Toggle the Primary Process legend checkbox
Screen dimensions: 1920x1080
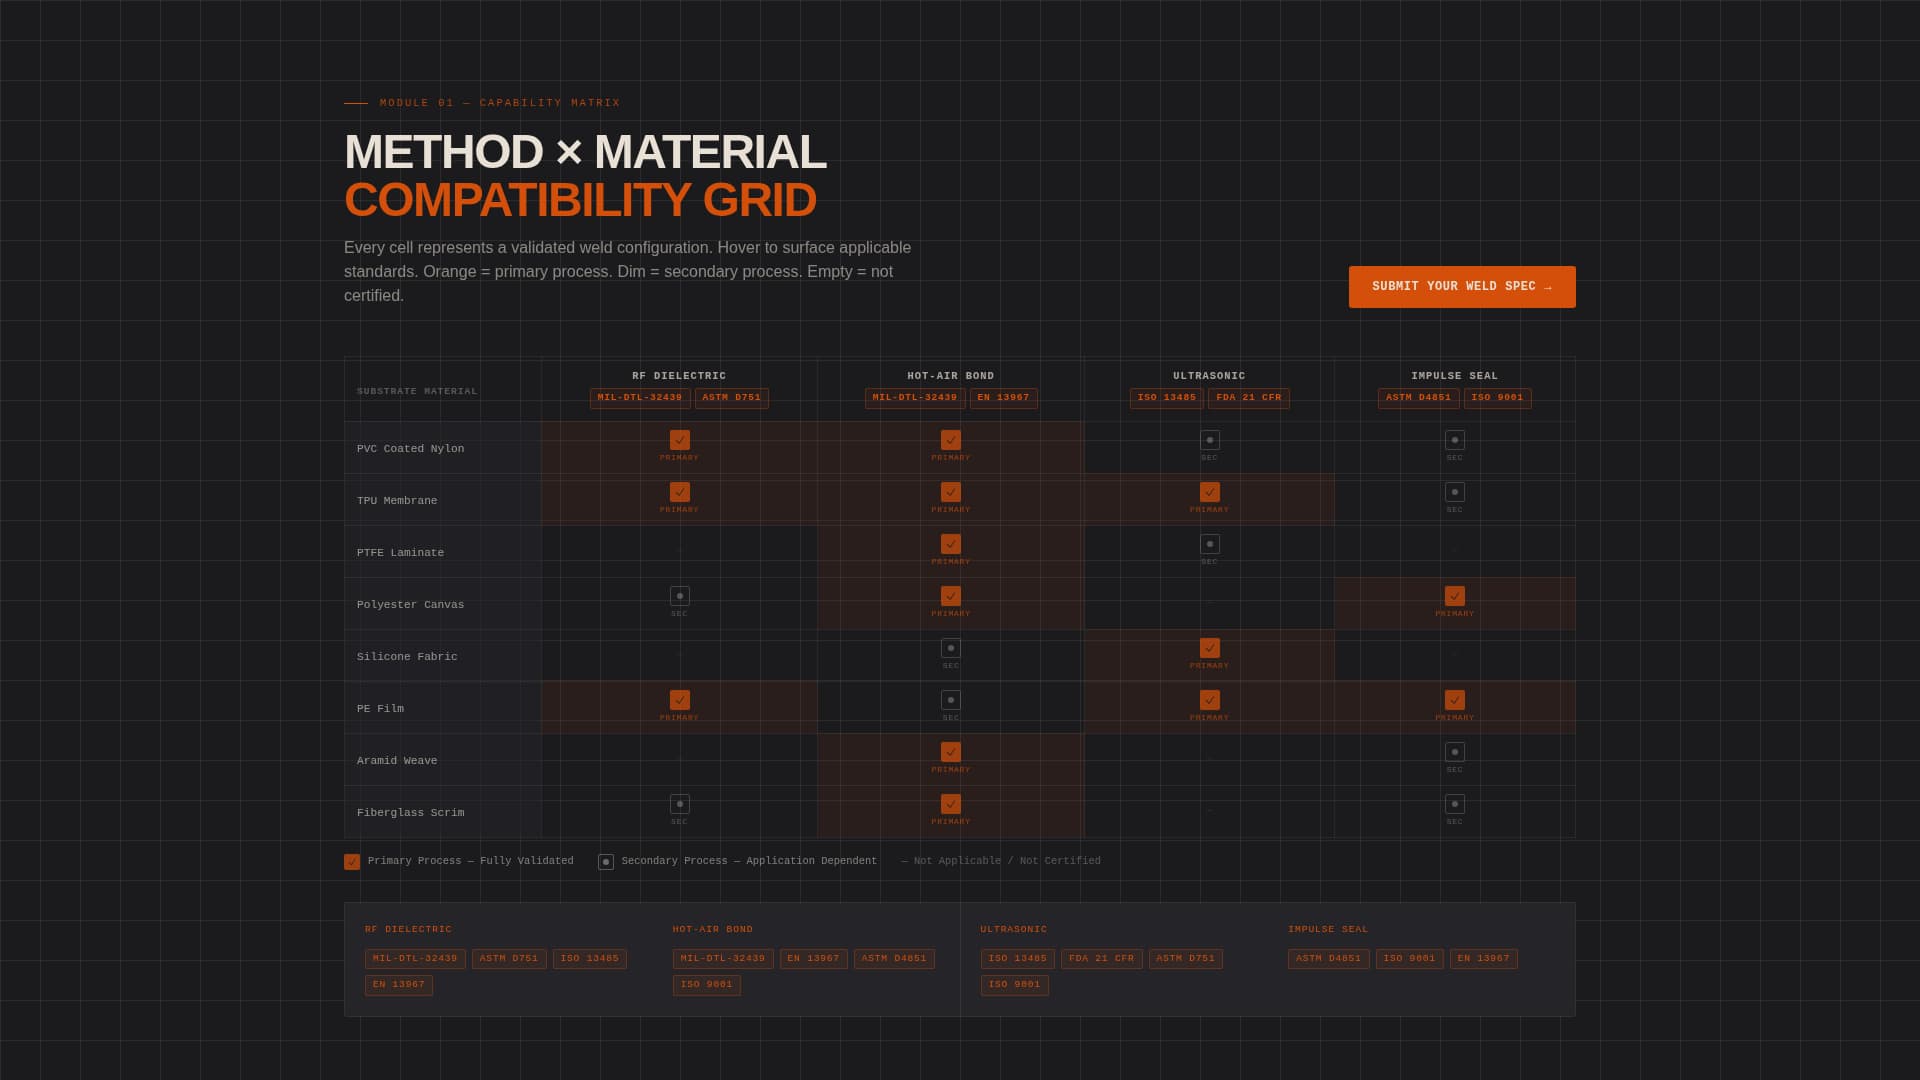click(352, 861)
